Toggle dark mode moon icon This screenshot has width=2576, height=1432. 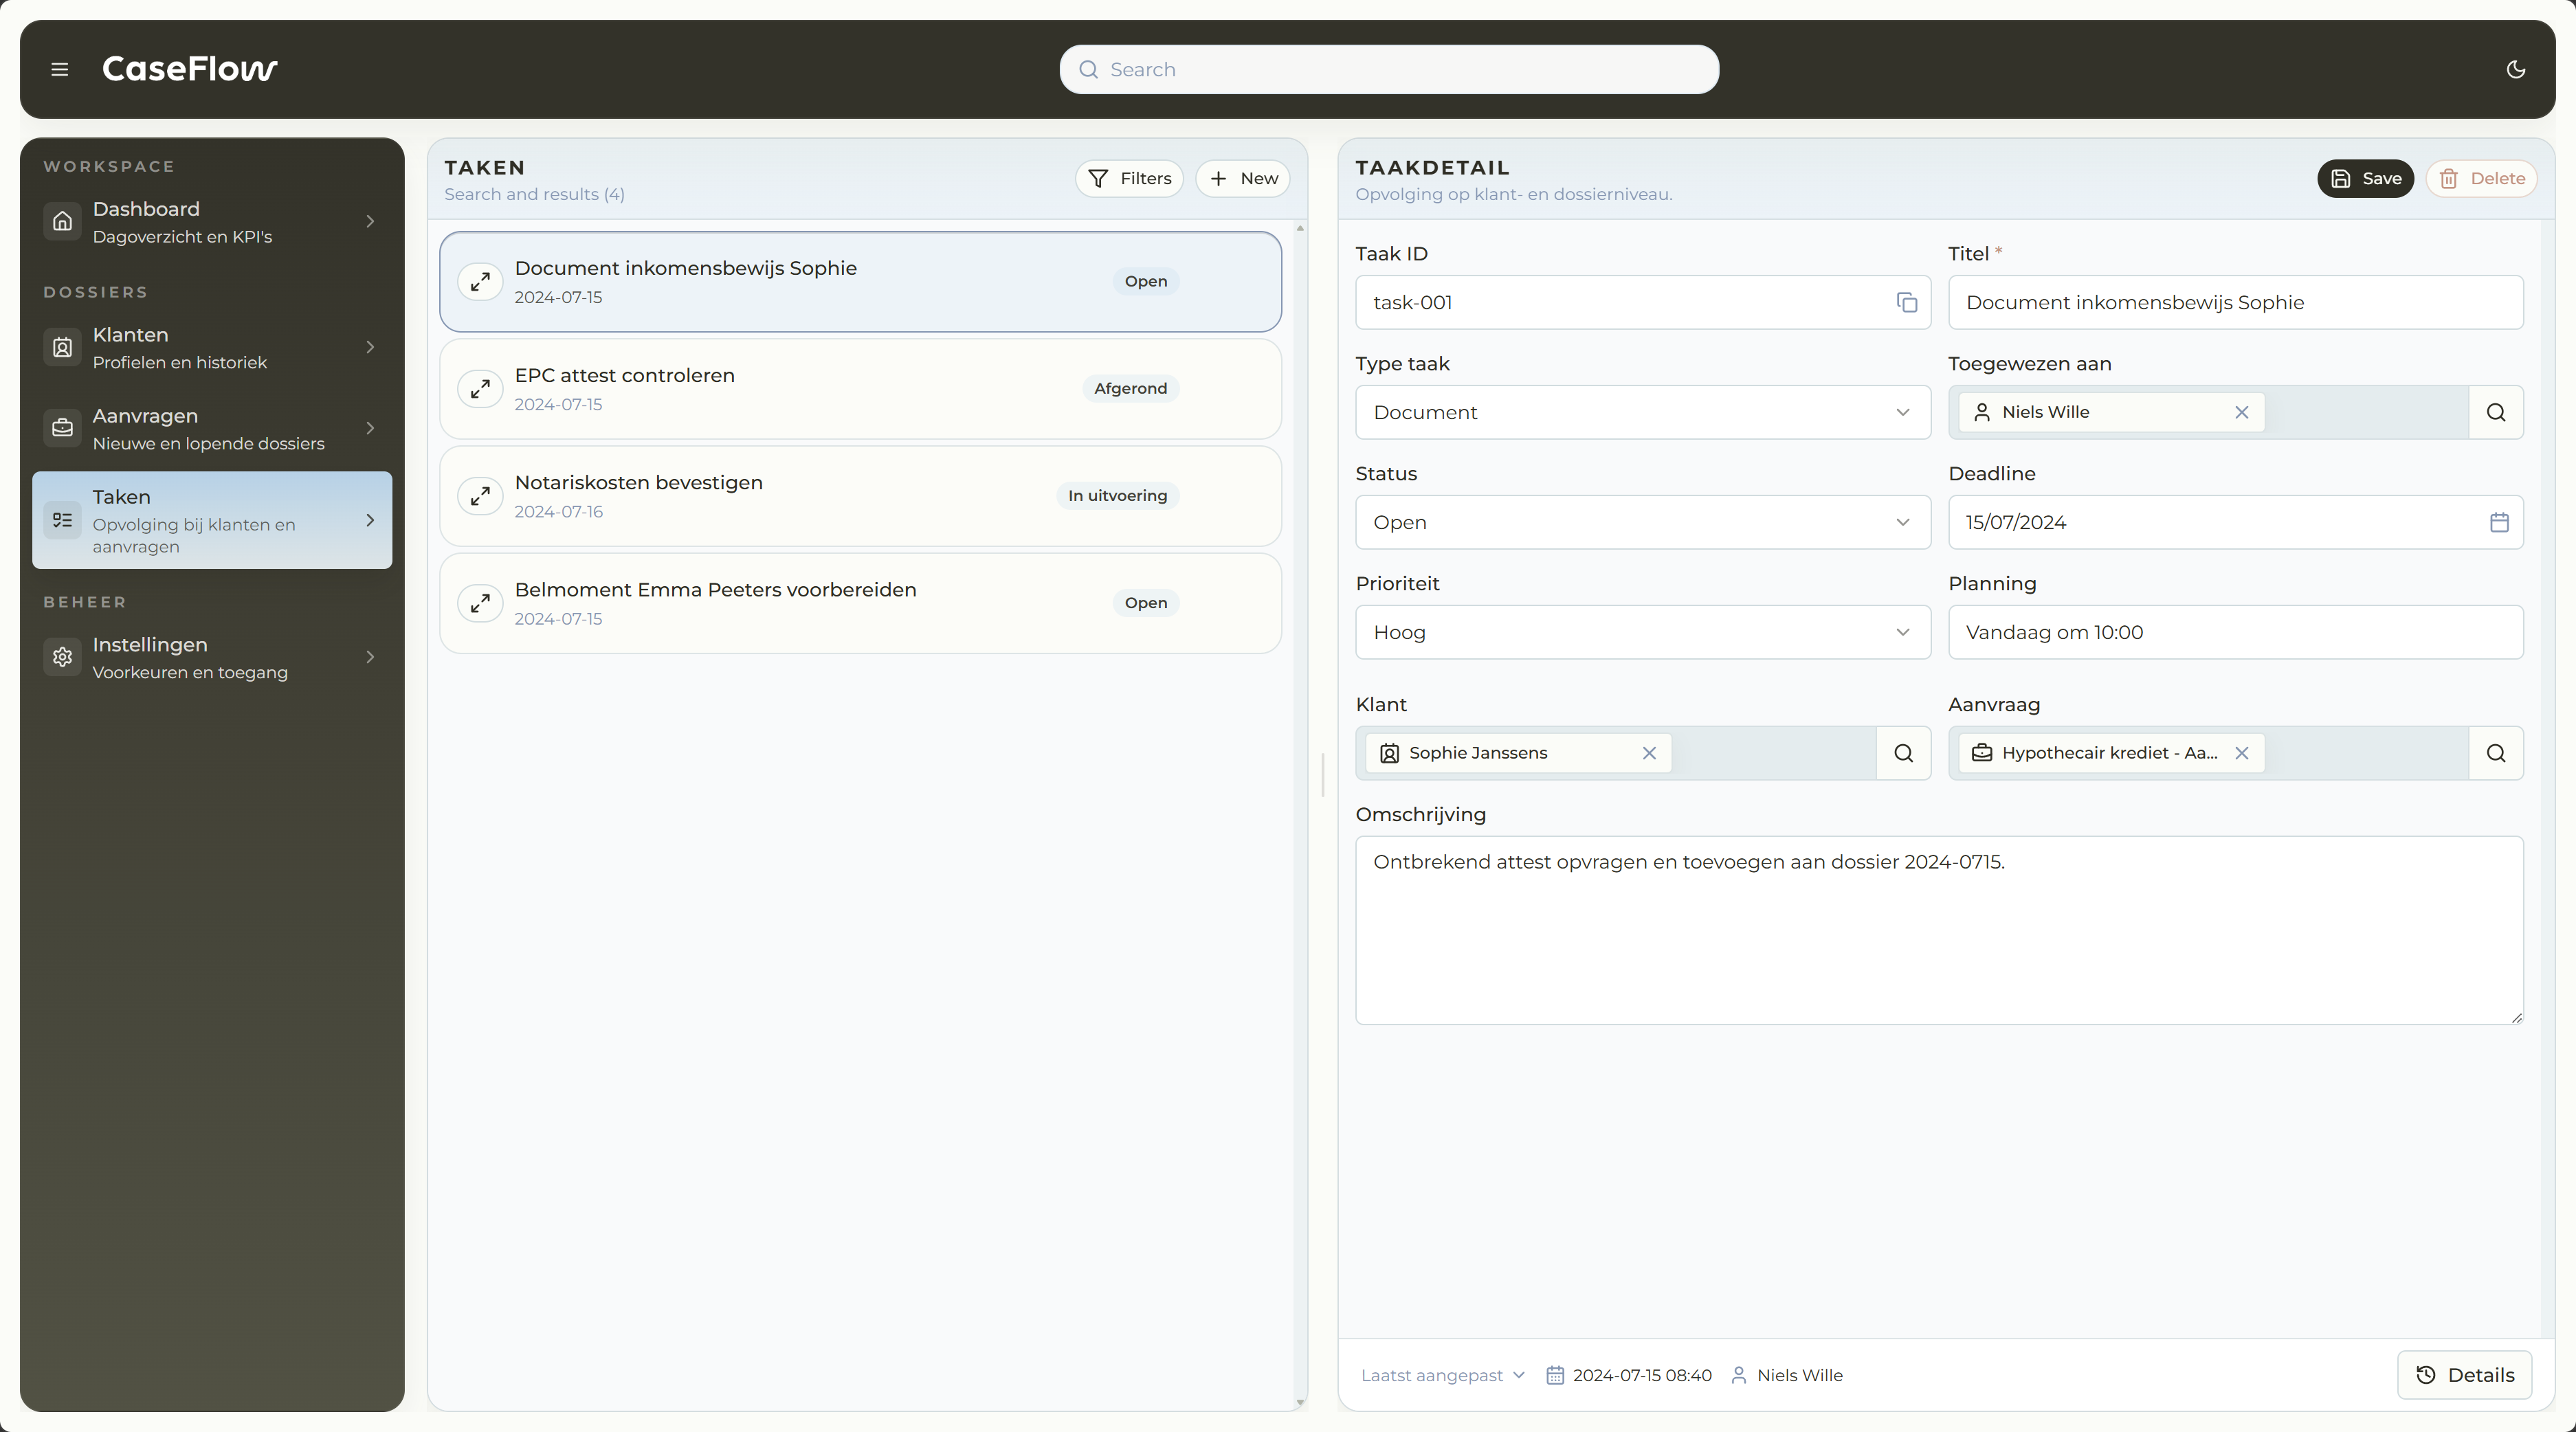[x=2516, y=69]
